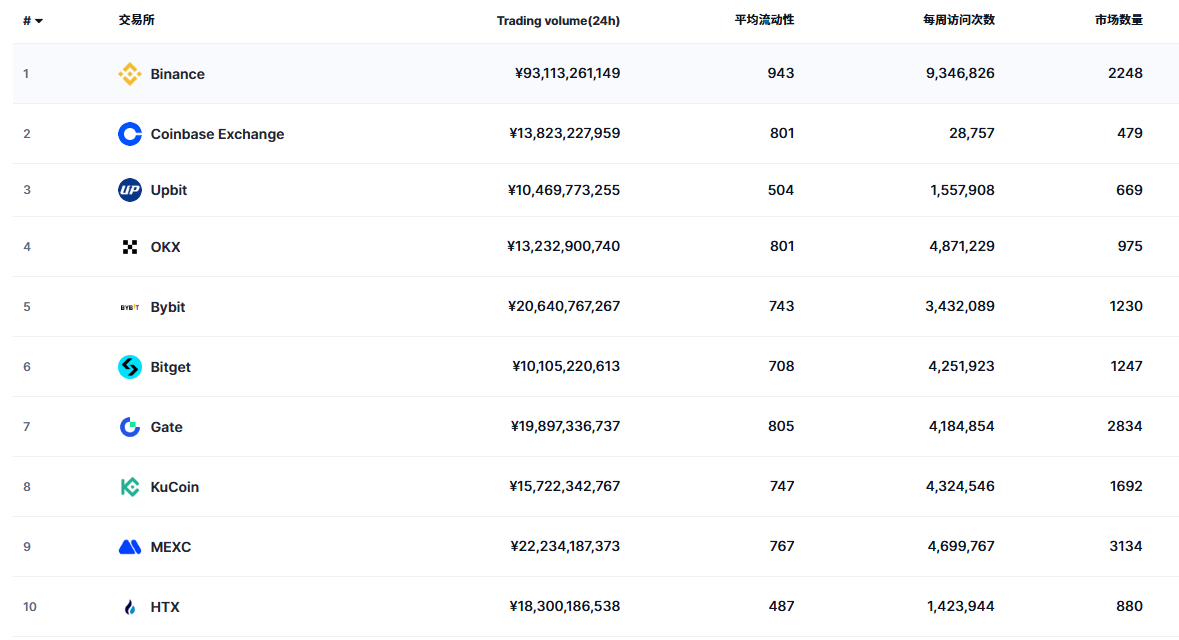Click the Binance logo icon

point(130,74)
